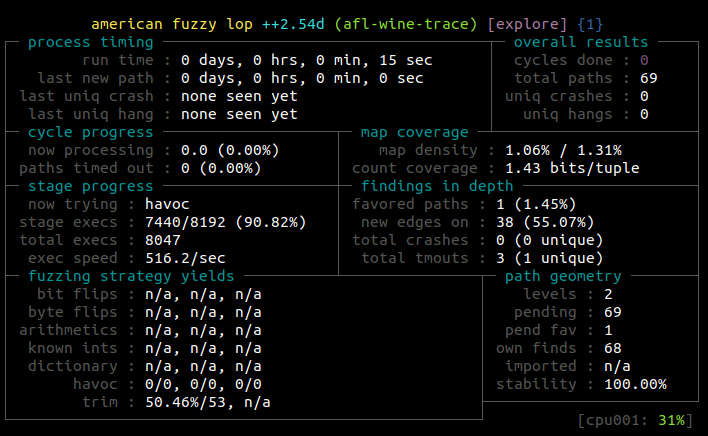
Task: Click the 'overall results' section header
Action: pos(581,42)
